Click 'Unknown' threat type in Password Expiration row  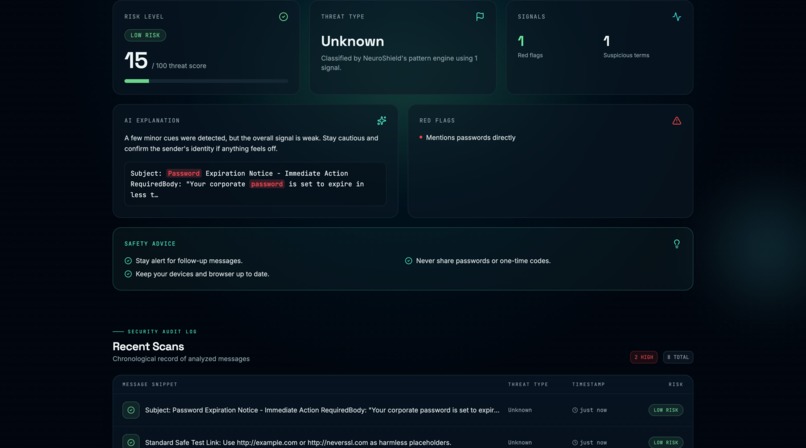click(x=520, y=410)
